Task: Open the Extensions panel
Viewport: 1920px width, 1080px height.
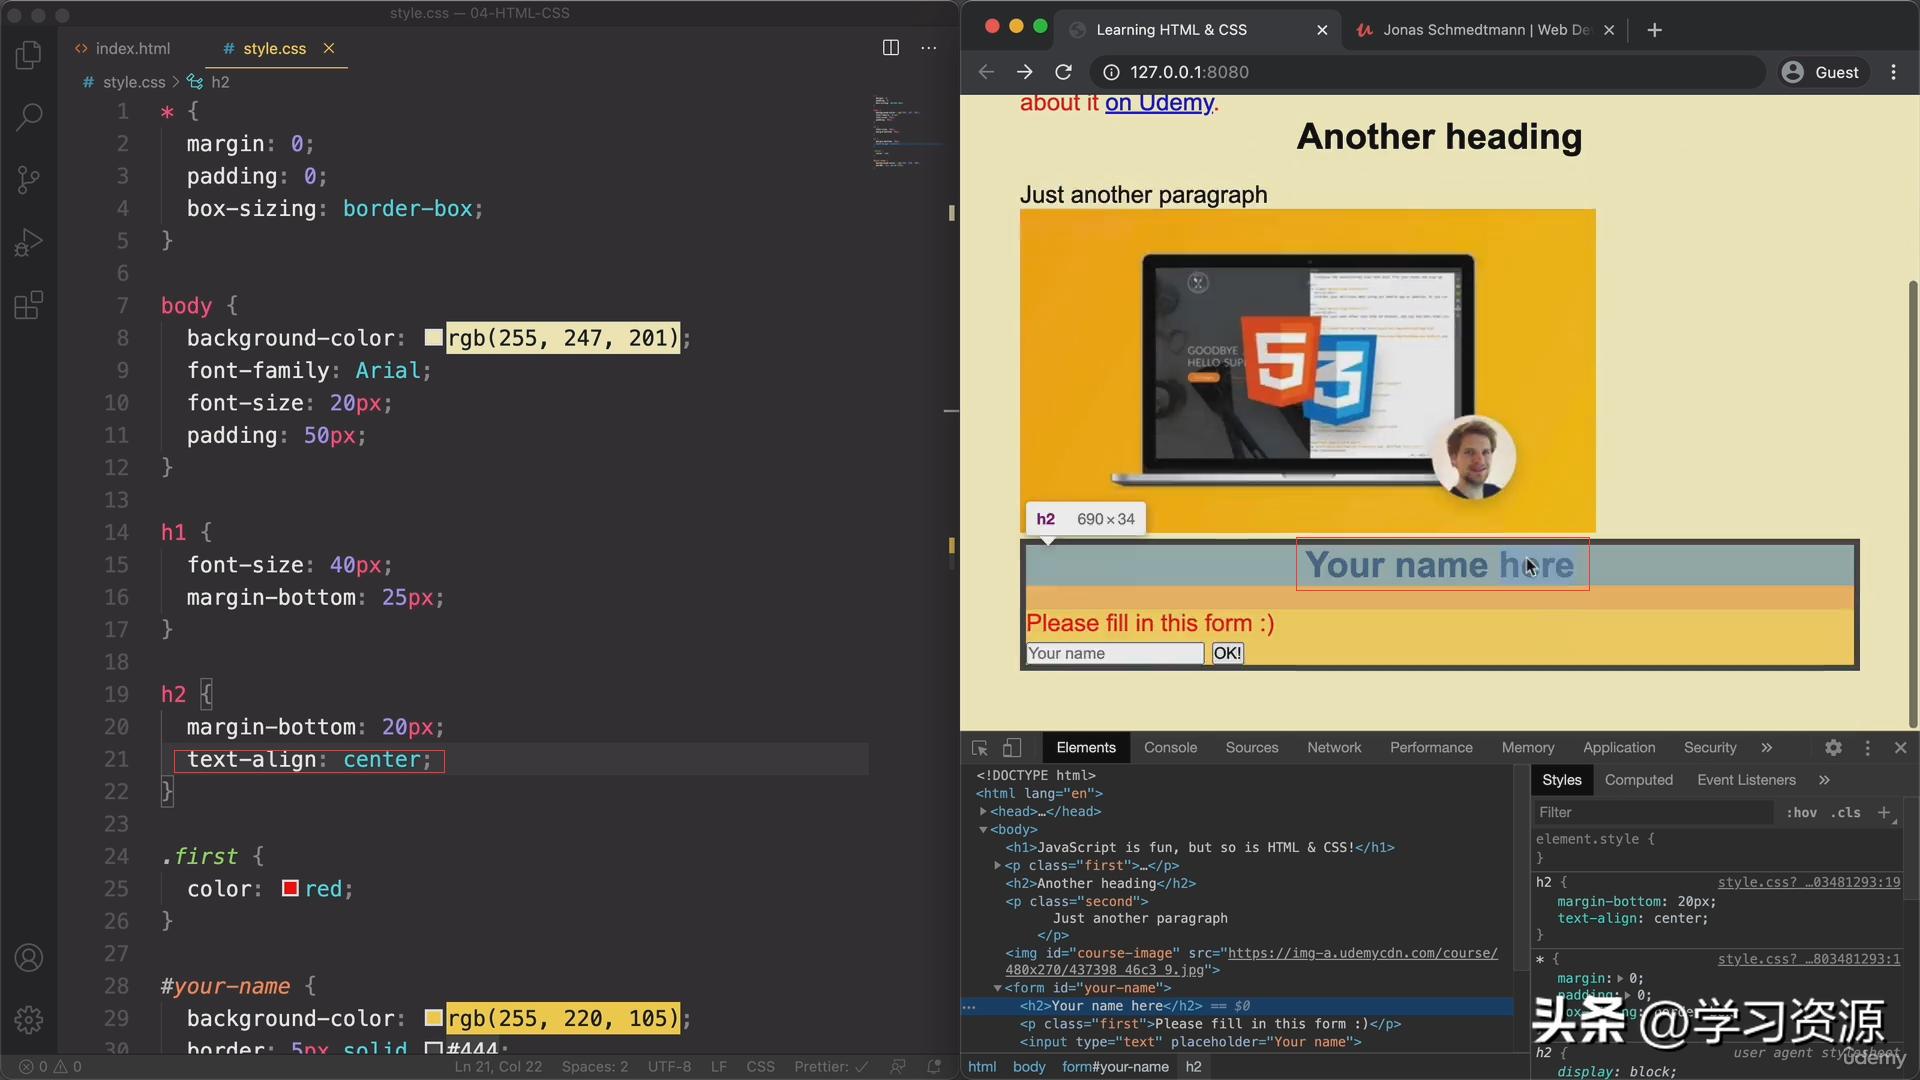Action: click(x=28, y=305)
